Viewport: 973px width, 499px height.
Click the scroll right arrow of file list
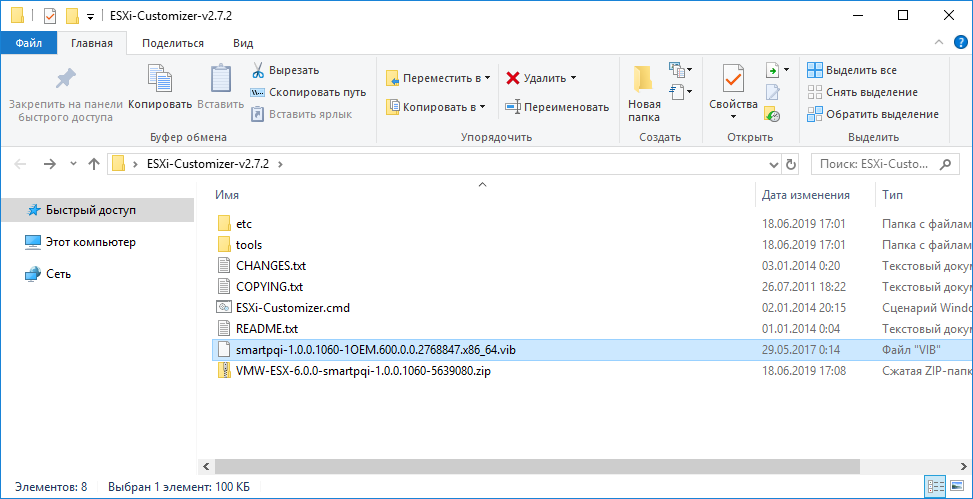click(965, 465)
